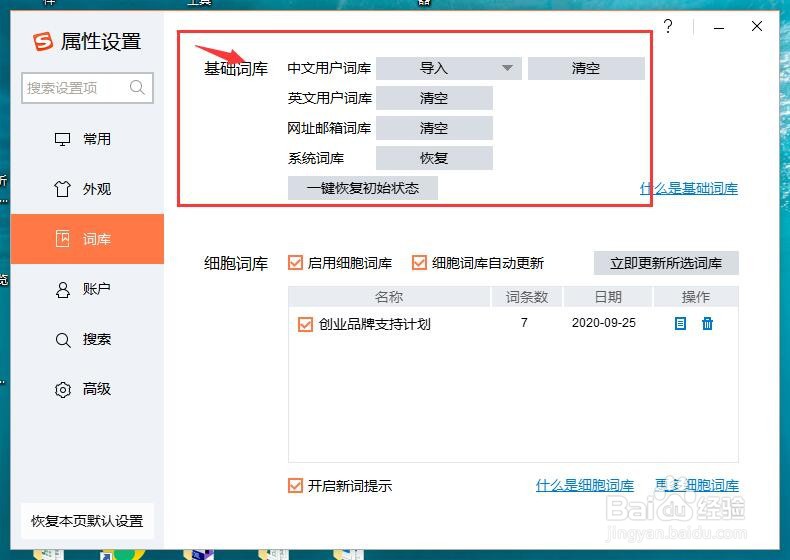Open the 常用 settings tab
The image size is (790, 560).
tap(88, 139)
